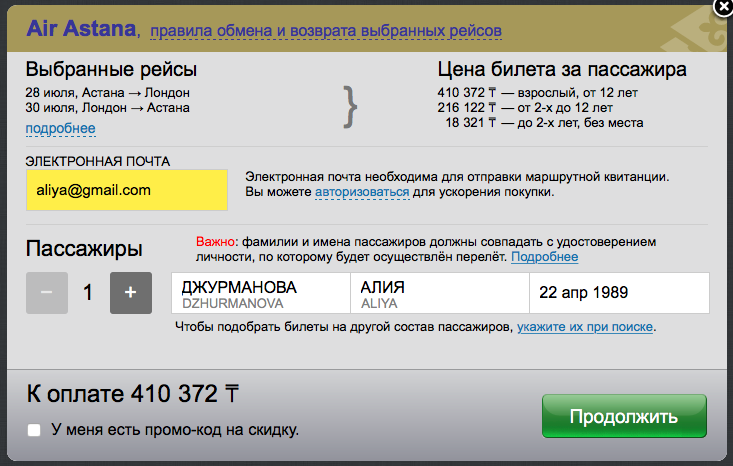Click infant price '18 321 ₸' line
This screenshot has width=733, height=466.
coord(544,122)
